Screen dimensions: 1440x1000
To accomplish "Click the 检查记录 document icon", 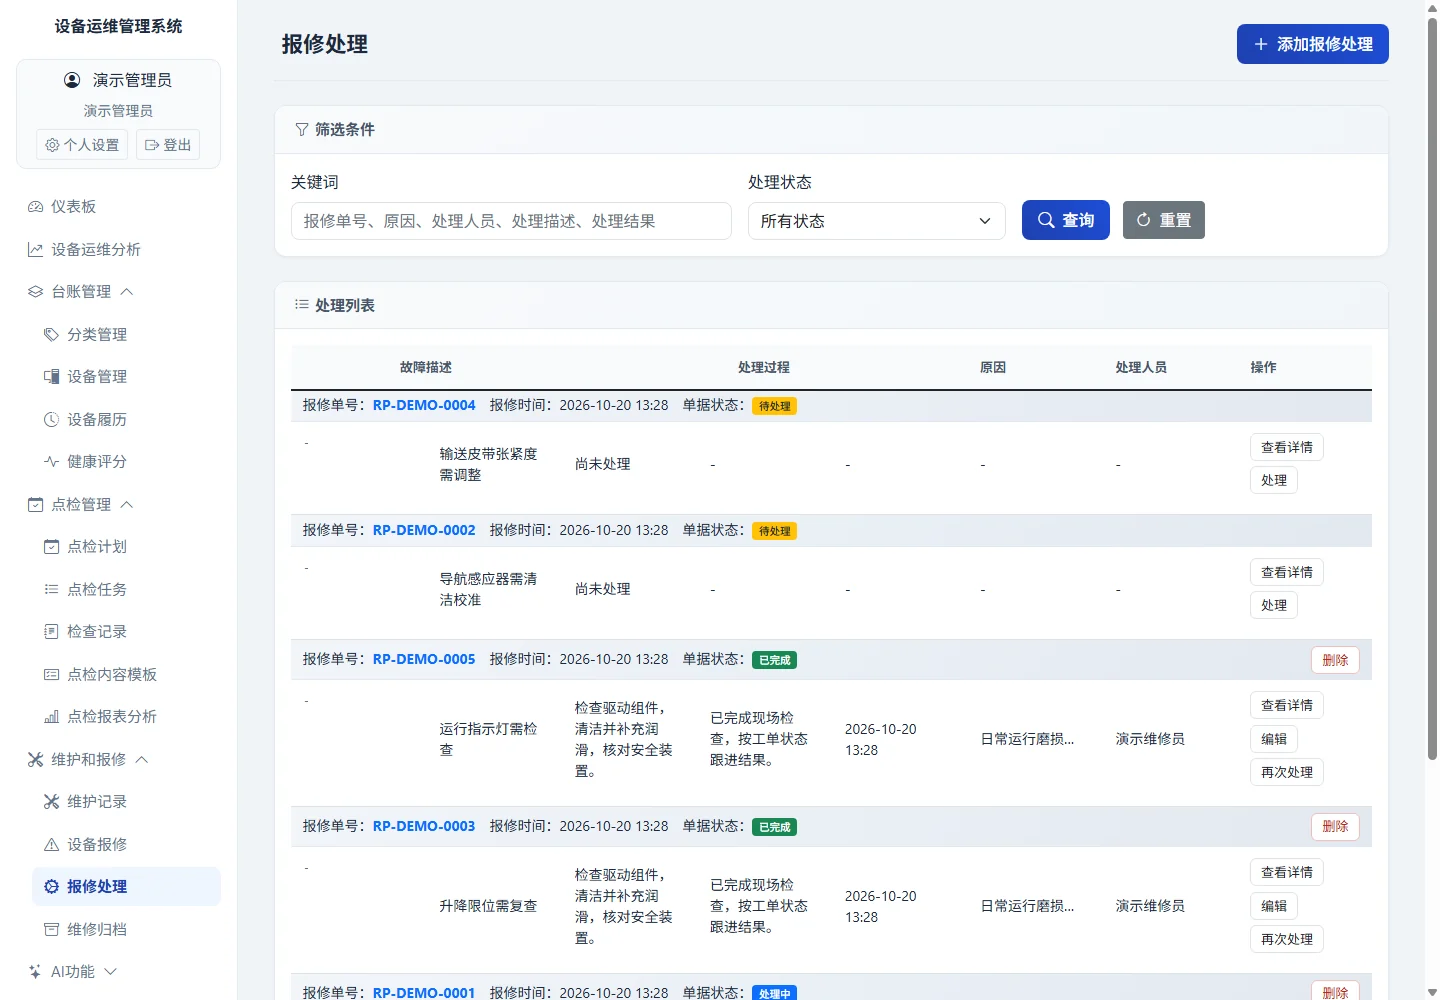I will [x=51, y=632].
